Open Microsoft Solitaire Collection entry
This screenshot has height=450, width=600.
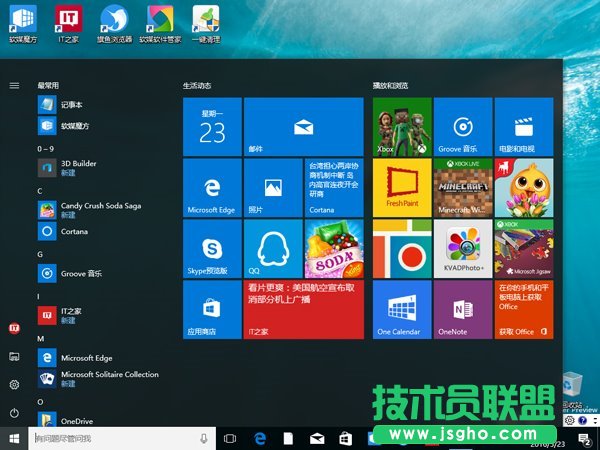pos(98,378)
